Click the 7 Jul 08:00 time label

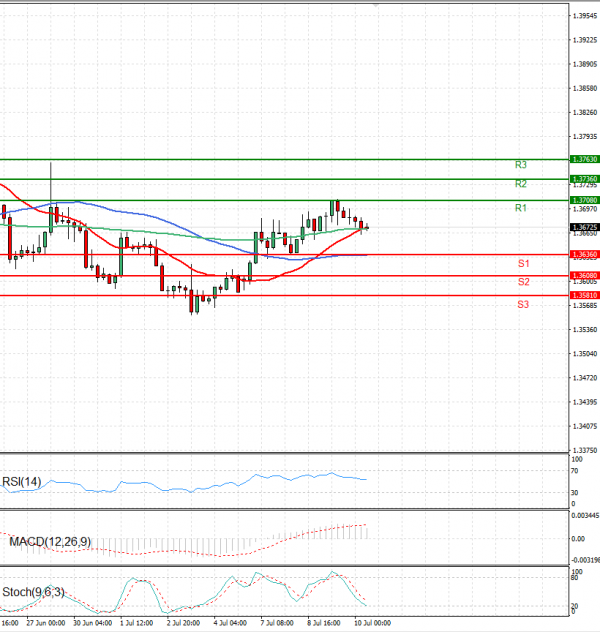(277, 623)
